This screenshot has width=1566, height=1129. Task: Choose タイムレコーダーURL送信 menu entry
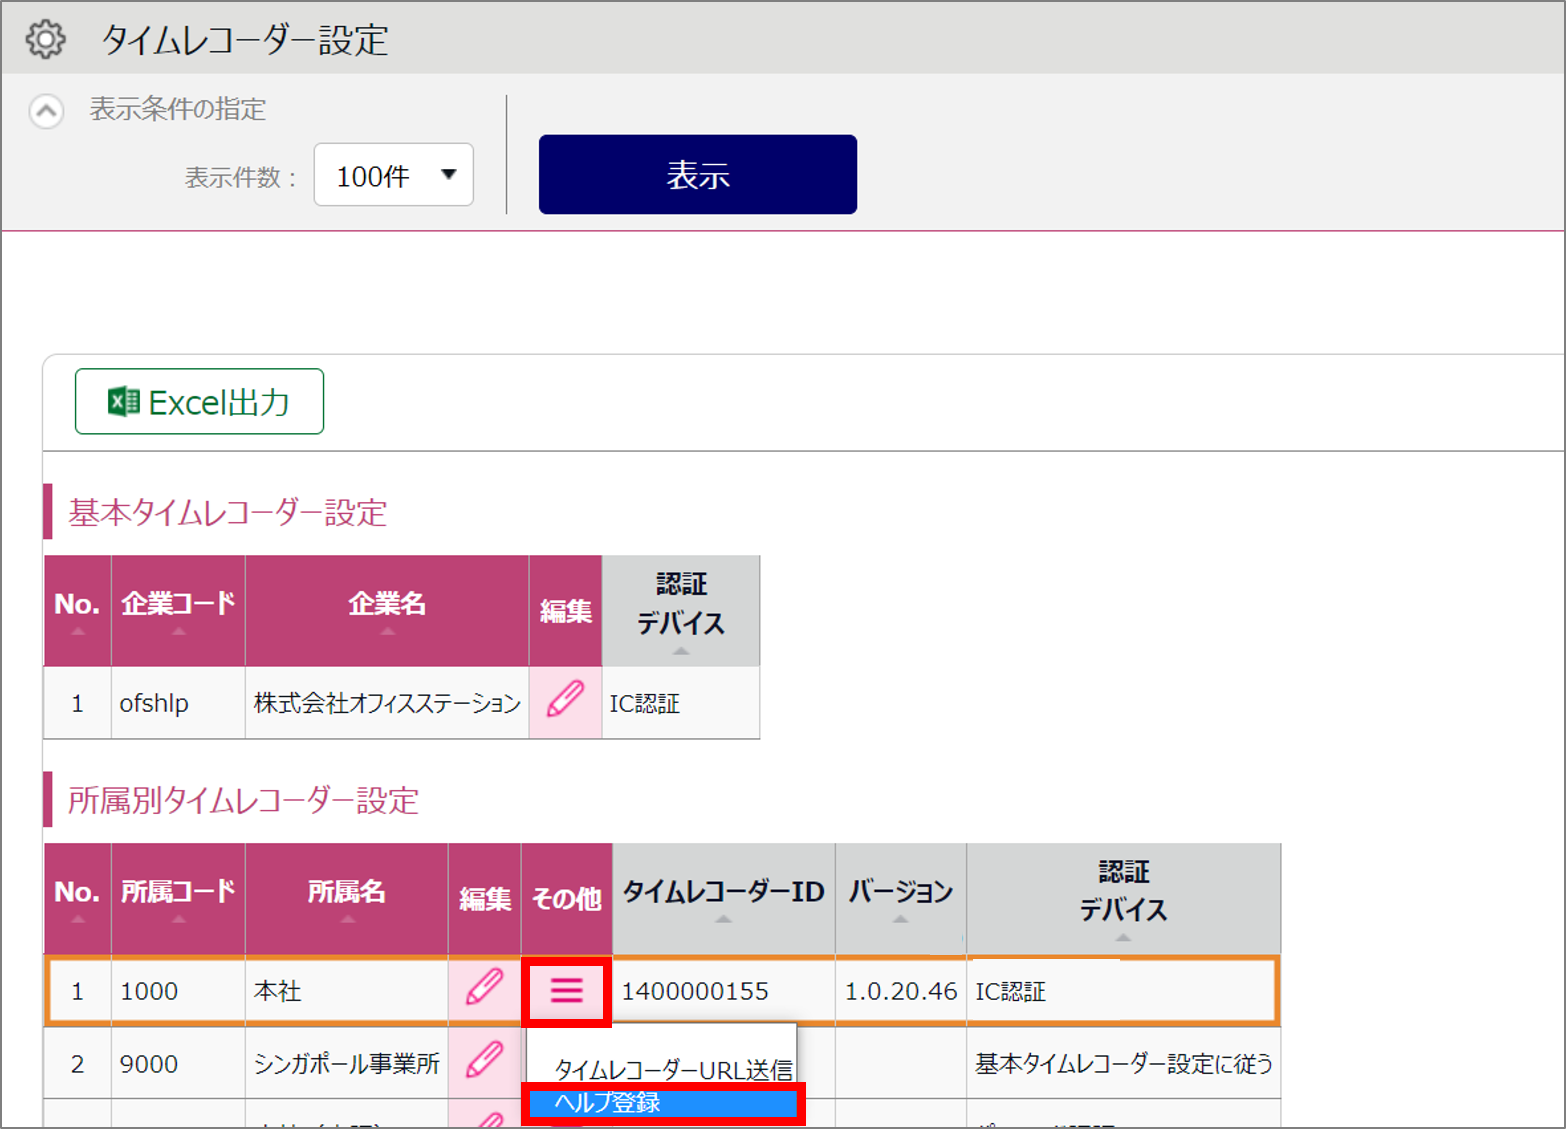point(672,1069)
